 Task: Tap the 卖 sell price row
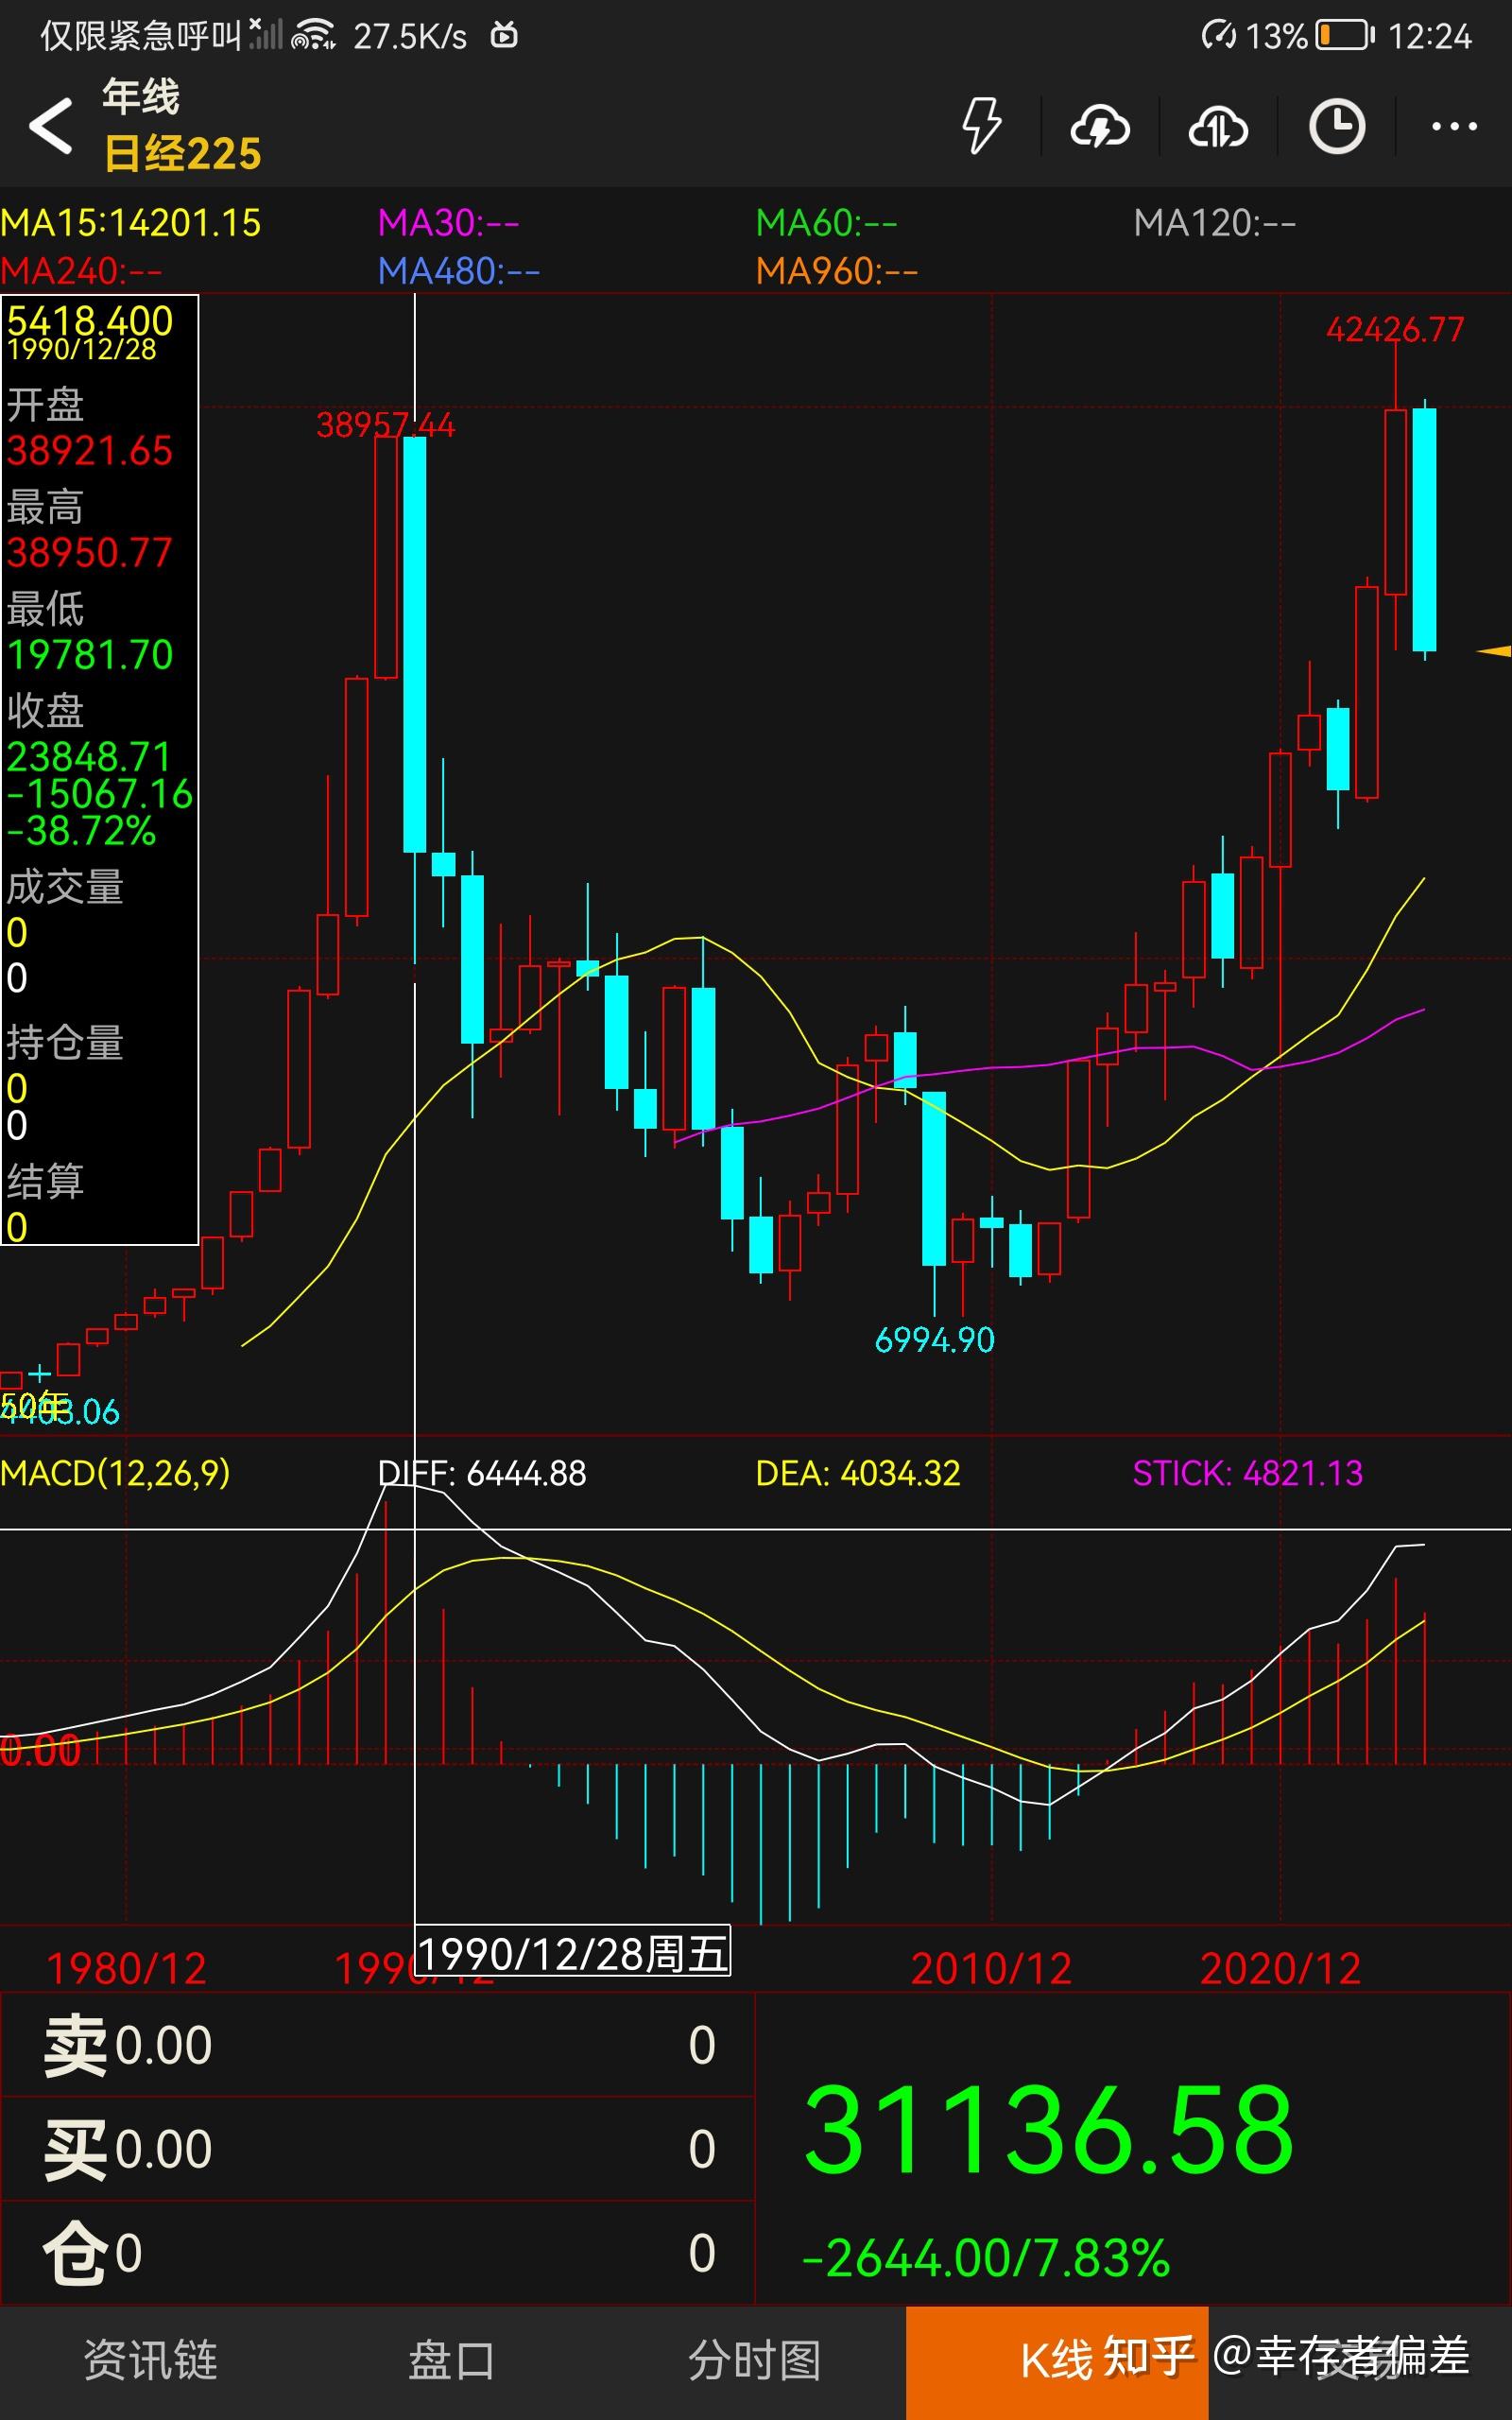[x=377, y=2046]
